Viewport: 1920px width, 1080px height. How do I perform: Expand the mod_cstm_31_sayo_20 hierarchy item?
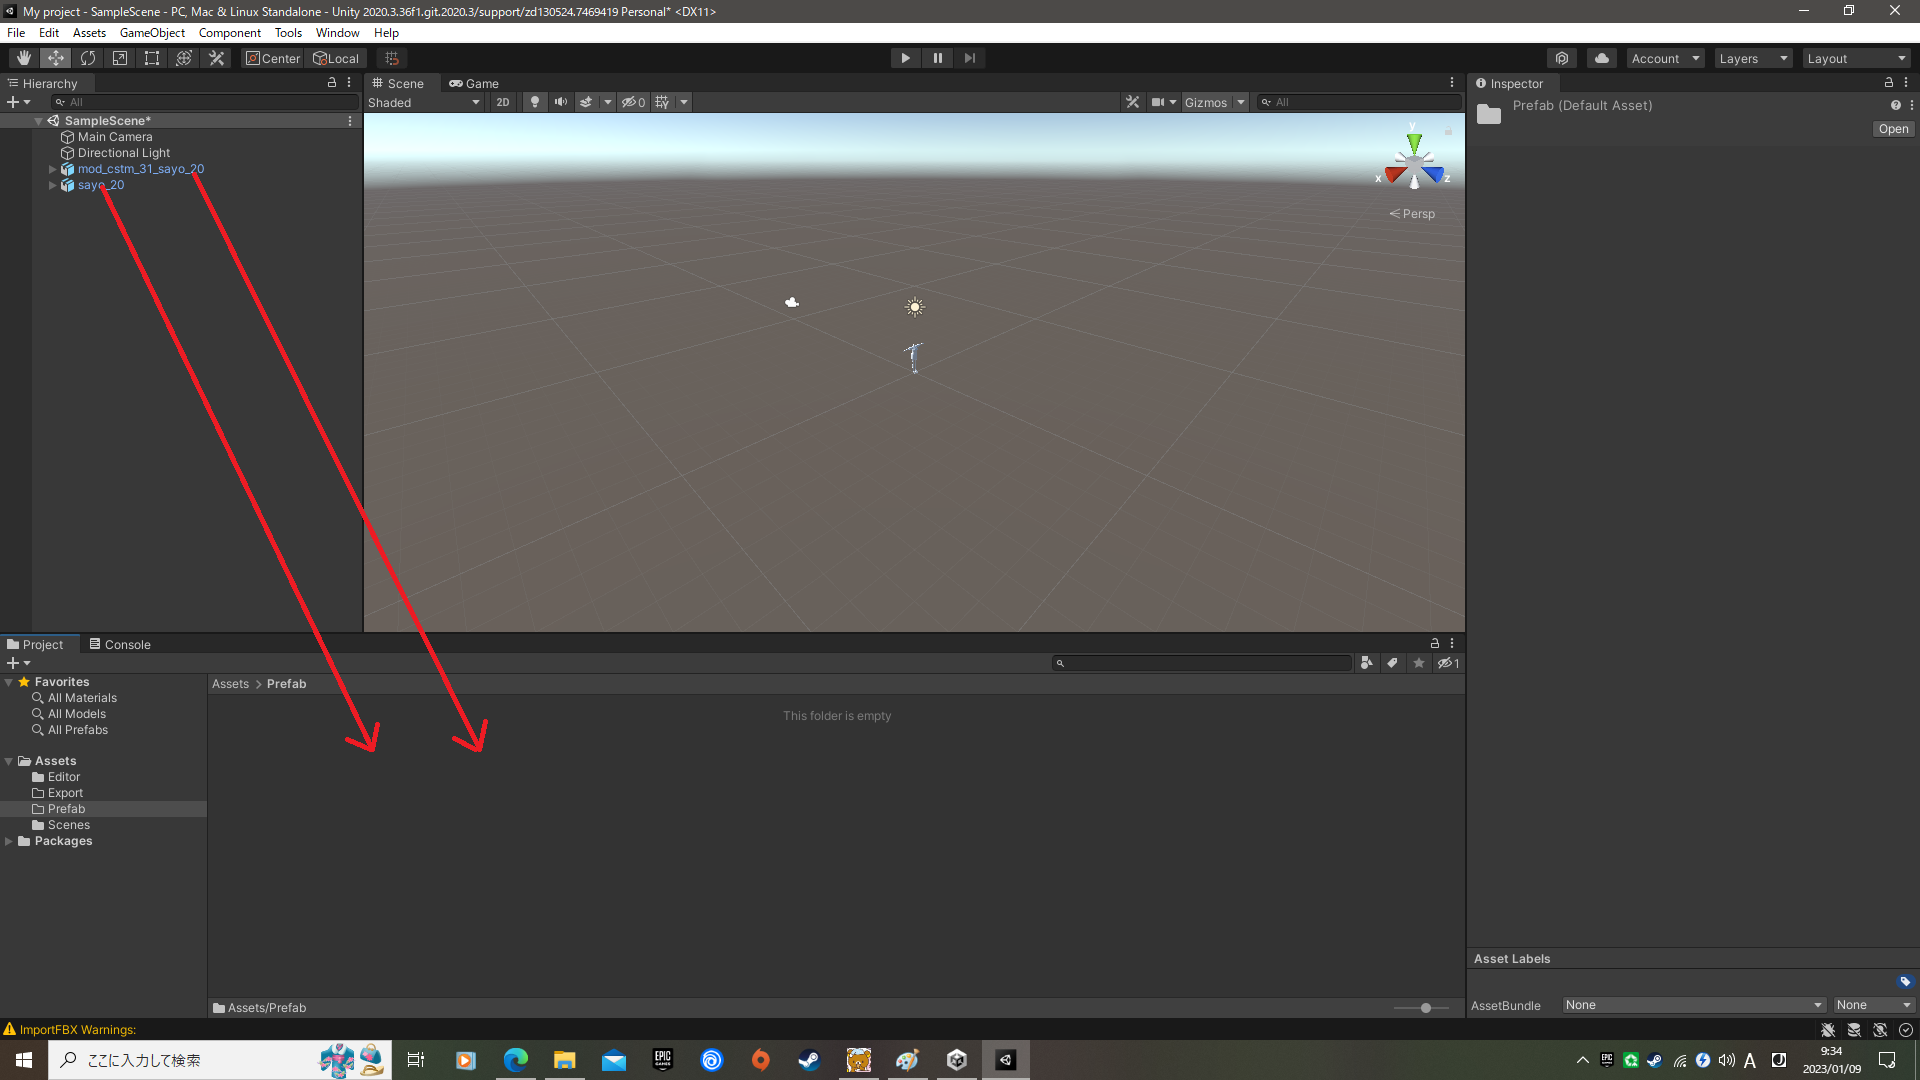[x=53, y=169]
